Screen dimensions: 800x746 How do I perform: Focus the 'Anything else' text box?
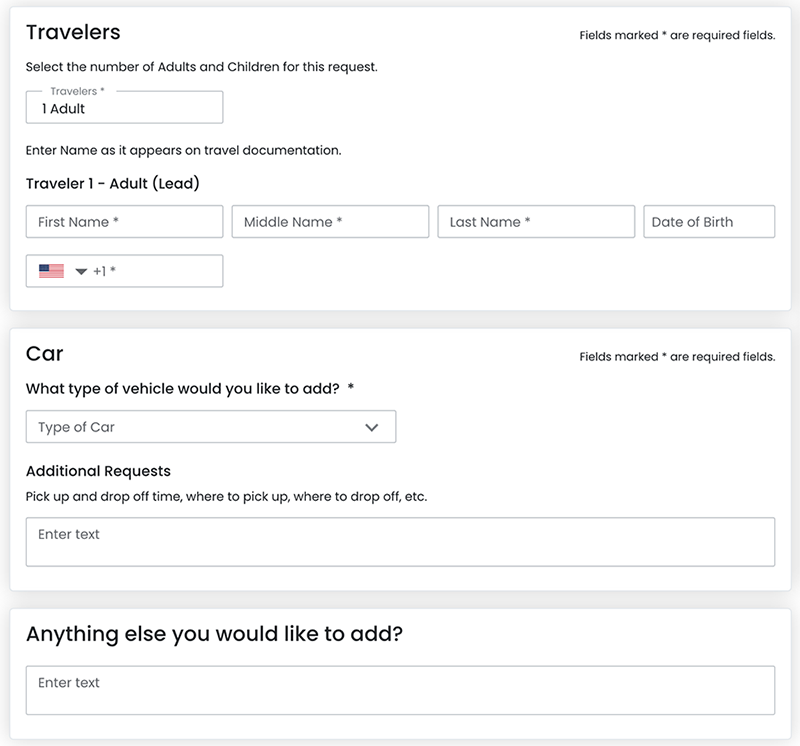[400, 690]
